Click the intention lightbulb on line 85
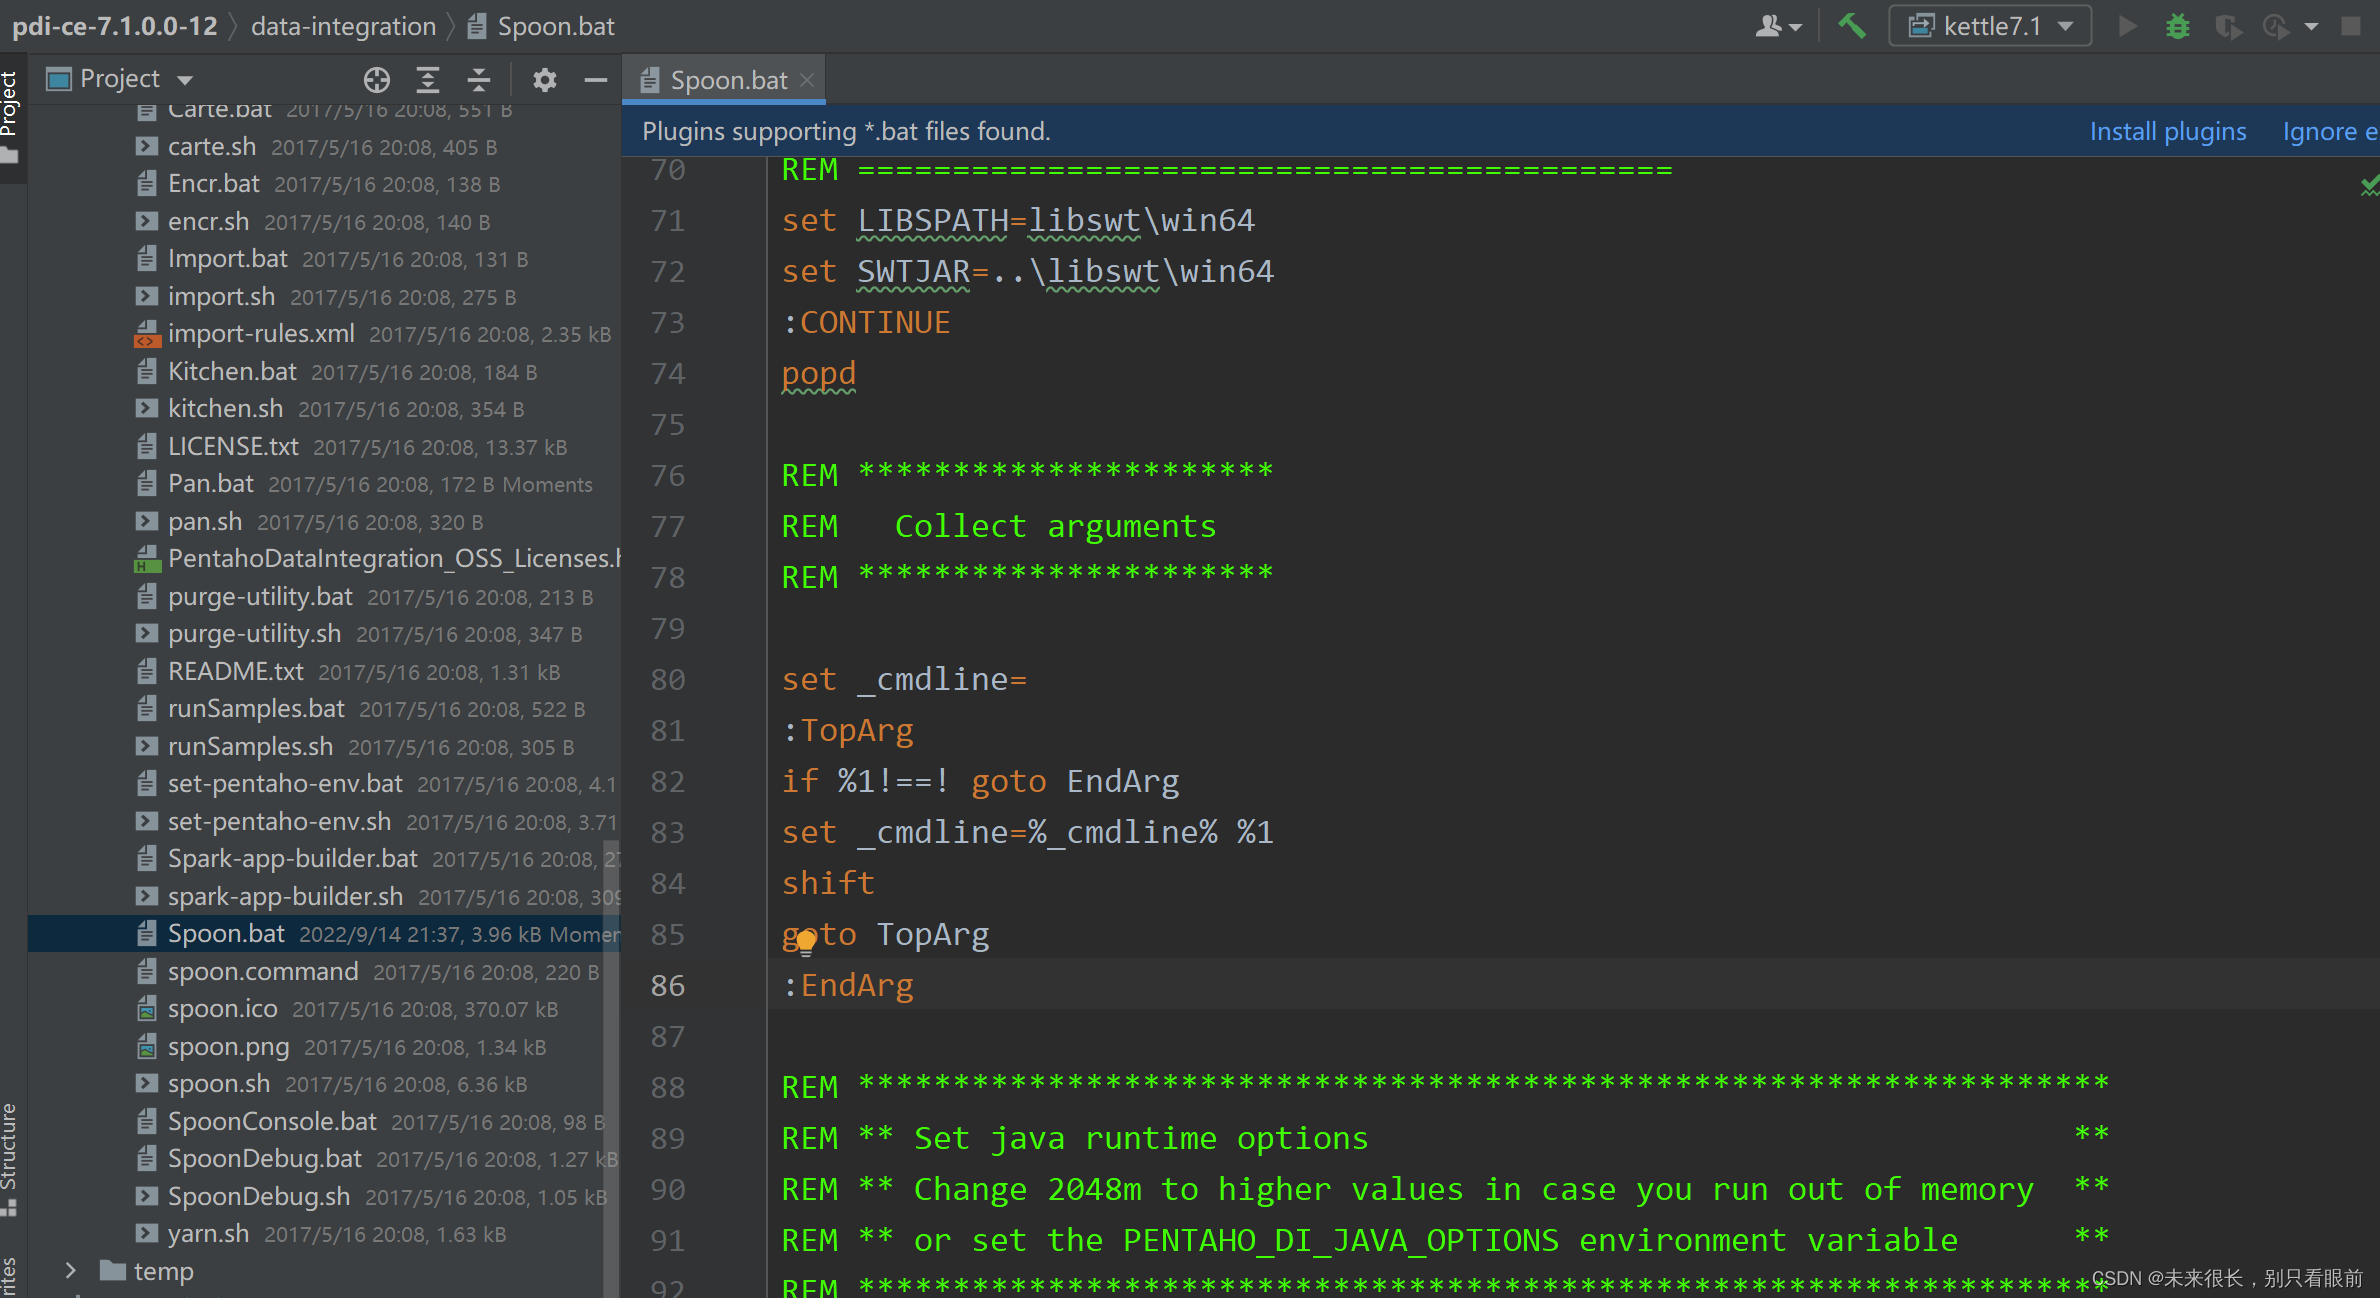The width and height of the screenshot is (2380, 1298). click(806, 940)
